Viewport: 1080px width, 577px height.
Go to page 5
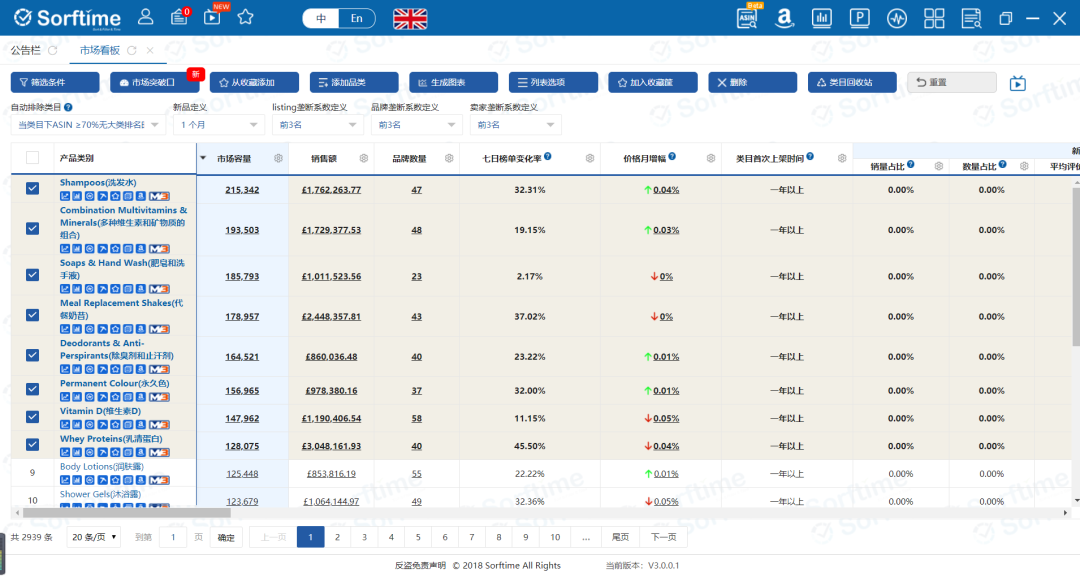[x=418, y=537]
